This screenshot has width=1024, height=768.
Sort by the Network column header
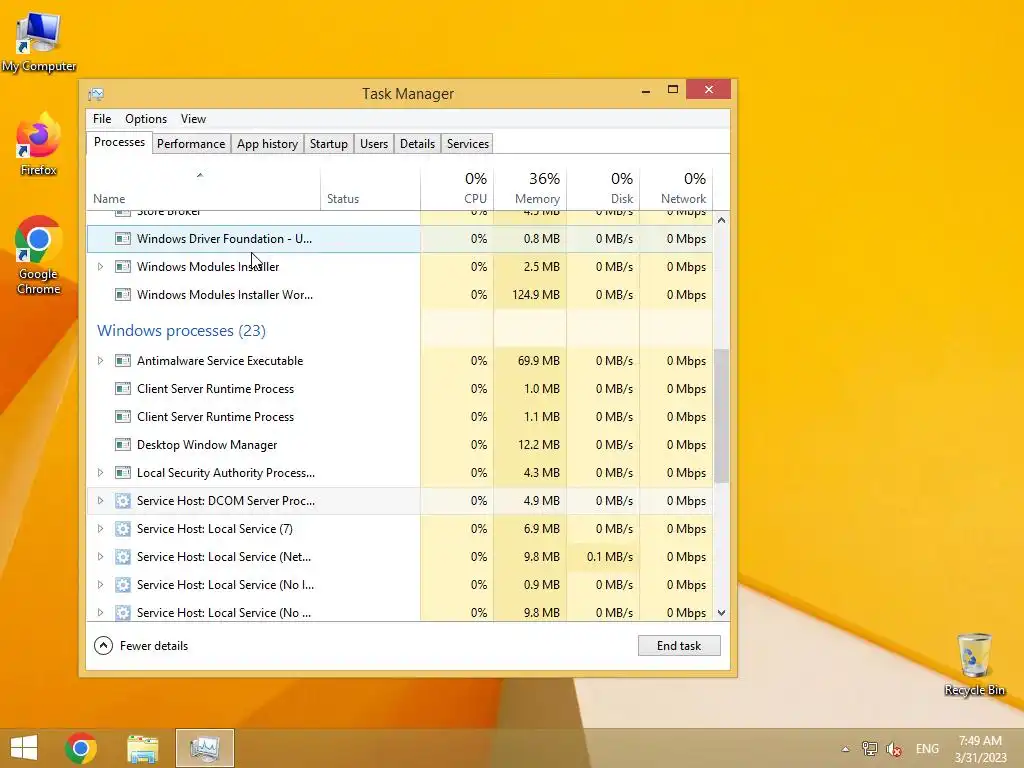tap(676, 189)
